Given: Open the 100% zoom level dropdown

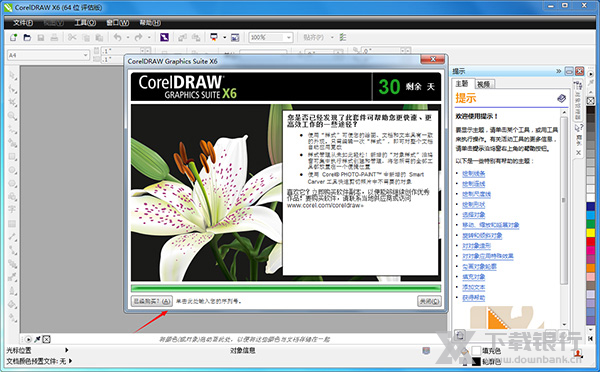Looking at the screenshot, I should (289, 38).
